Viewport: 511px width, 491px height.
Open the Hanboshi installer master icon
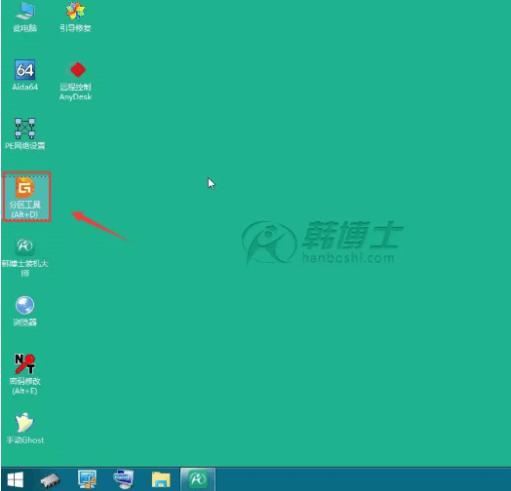pos(25,258)
